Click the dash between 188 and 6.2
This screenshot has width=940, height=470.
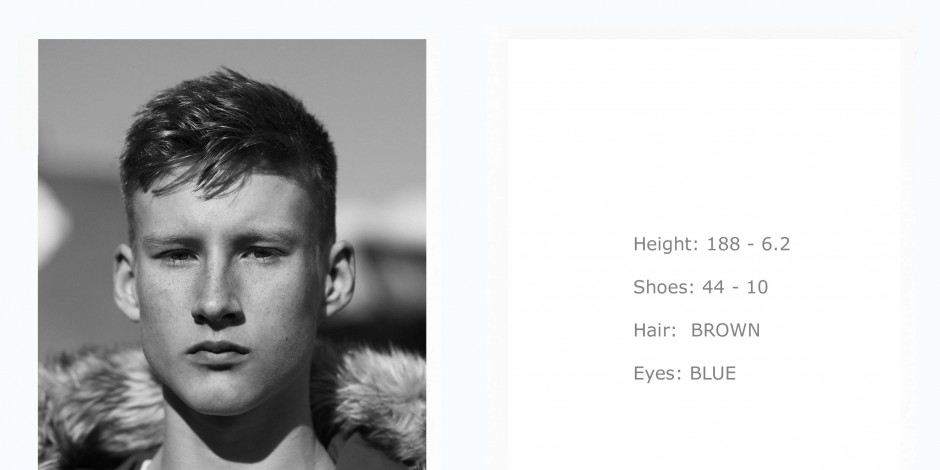(751, 245)
